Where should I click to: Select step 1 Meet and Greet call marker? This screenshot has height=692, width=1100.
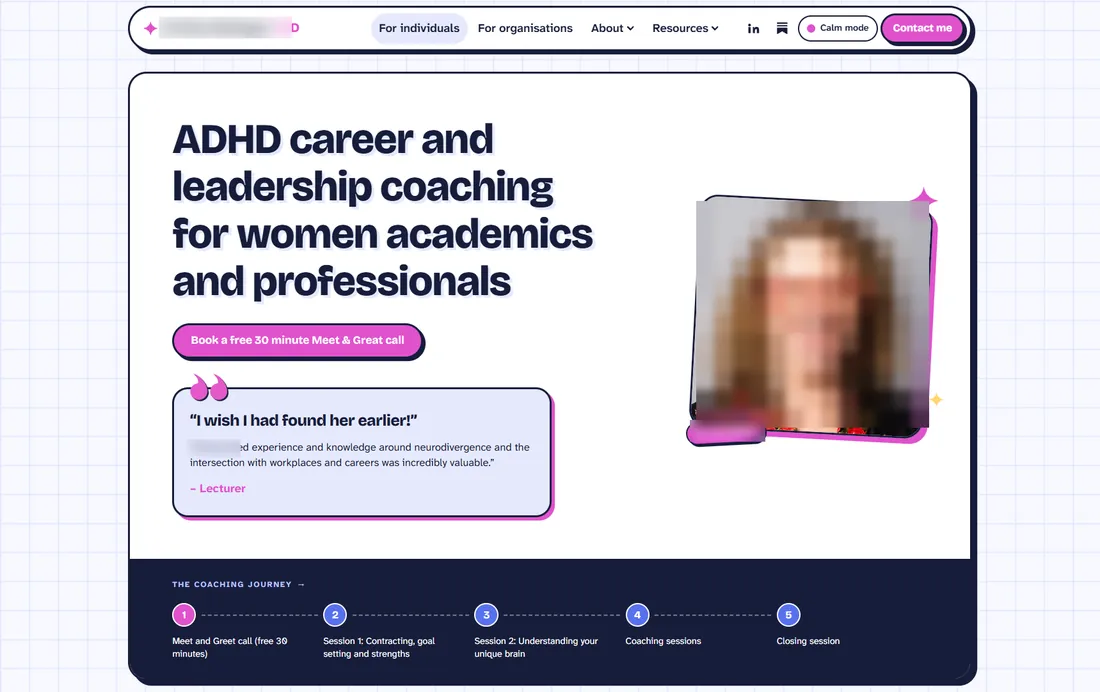tap(184, 615)
